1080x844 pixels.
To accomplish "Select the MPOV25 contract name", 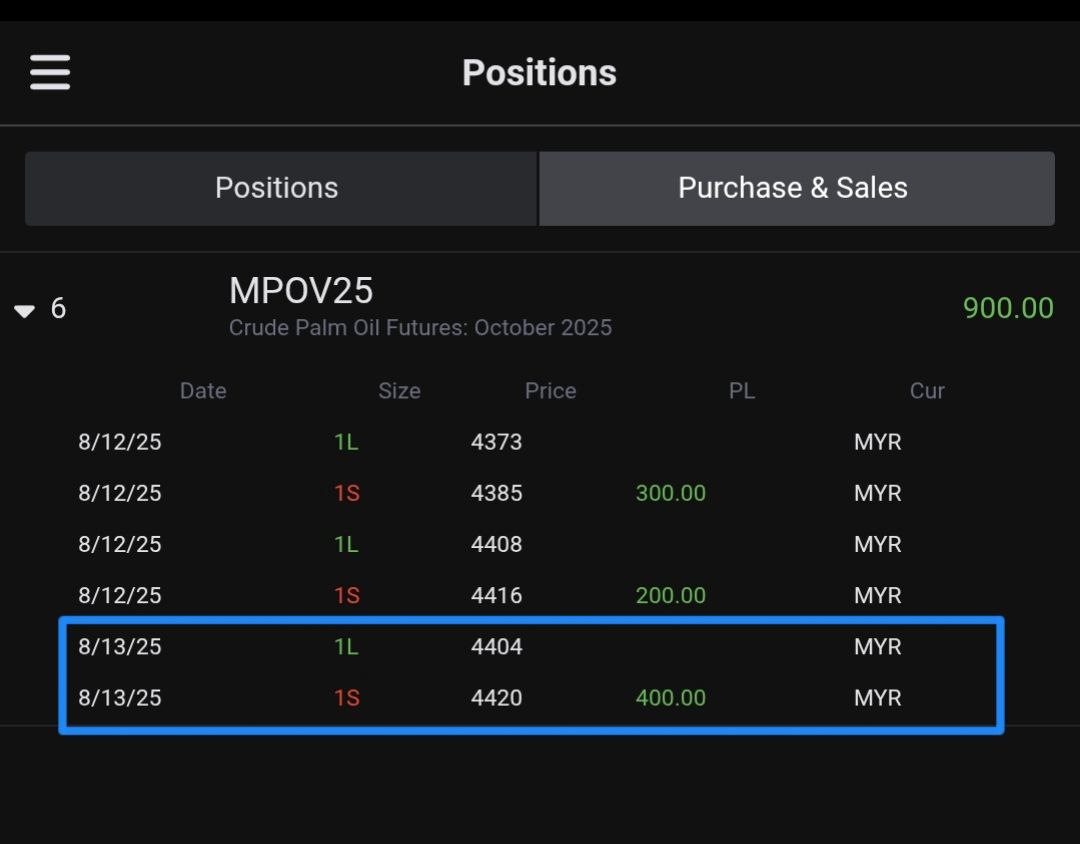I will 301,291.
